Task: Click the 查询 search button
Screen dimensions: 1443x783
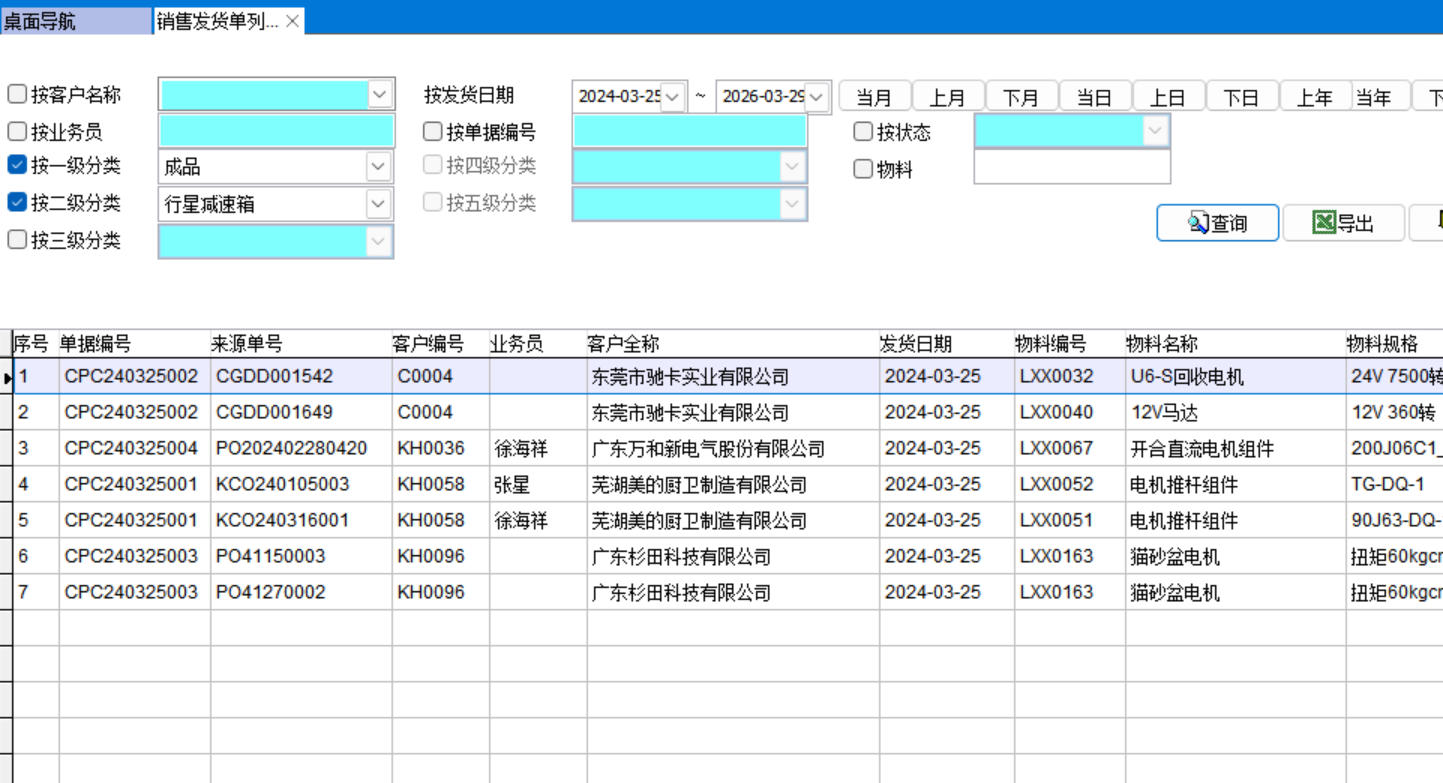Action: click(x=1217, y=223)
